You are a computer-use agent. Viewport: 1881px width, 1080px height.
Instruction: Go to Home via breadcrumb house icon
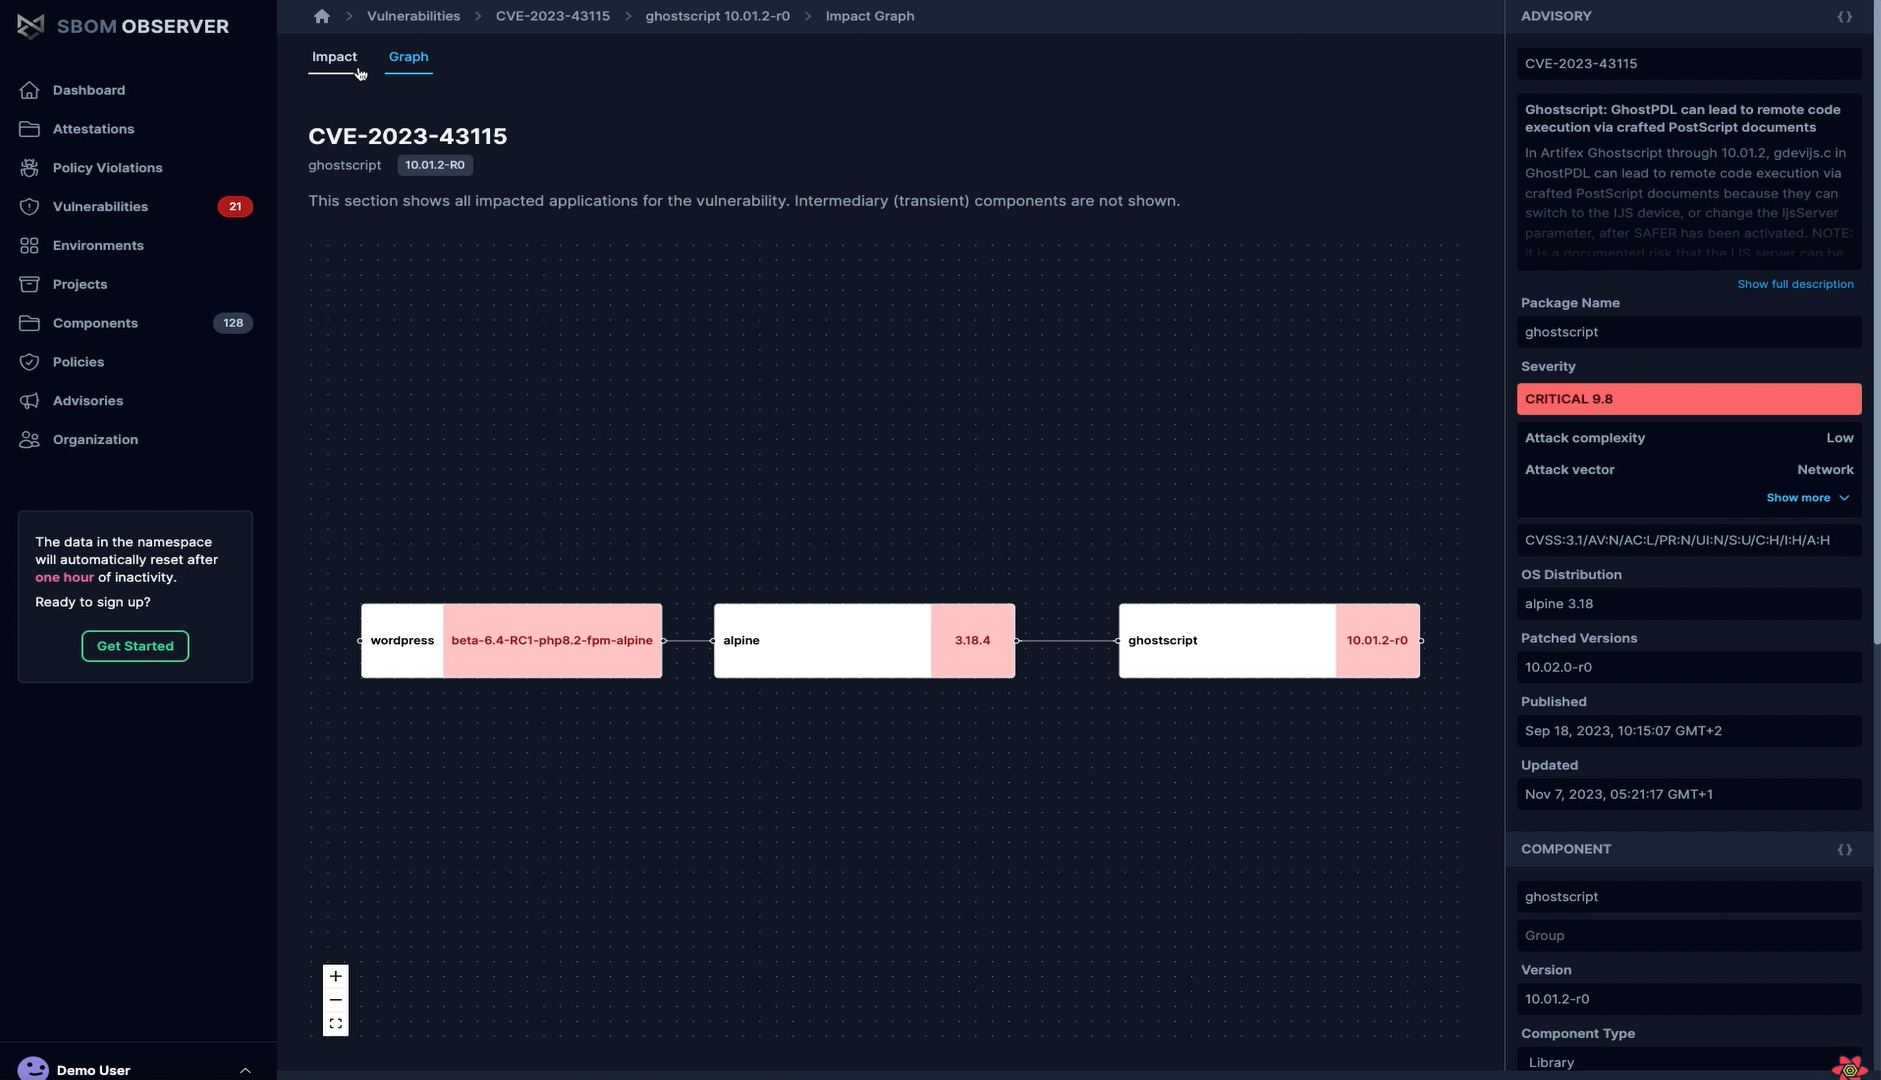(x=321, y=16)
